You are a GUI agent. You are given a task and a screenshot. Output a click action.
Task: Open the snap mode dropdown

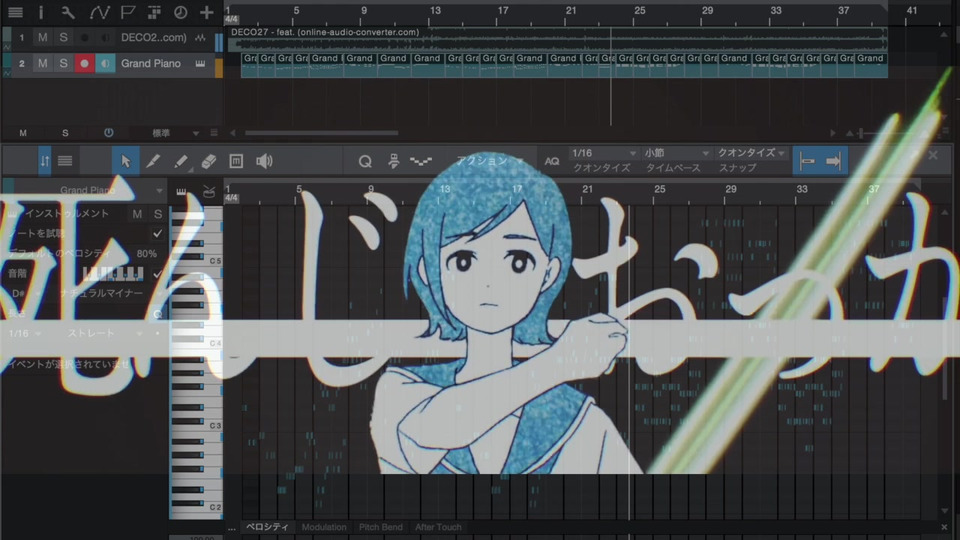751,153
